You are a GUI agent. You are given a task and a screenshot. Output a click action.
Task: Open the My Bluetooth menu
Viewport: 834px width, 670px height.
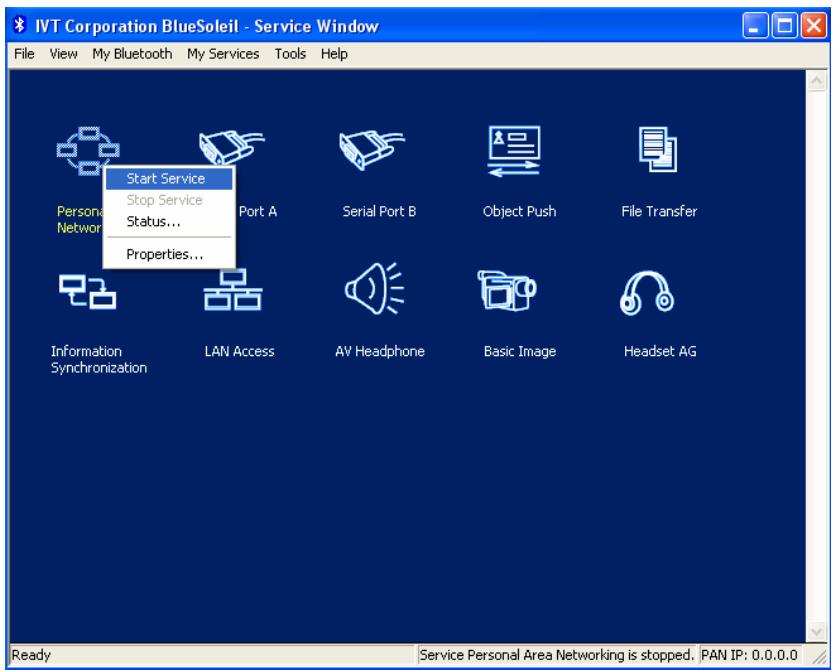click(x=132, y=54)
